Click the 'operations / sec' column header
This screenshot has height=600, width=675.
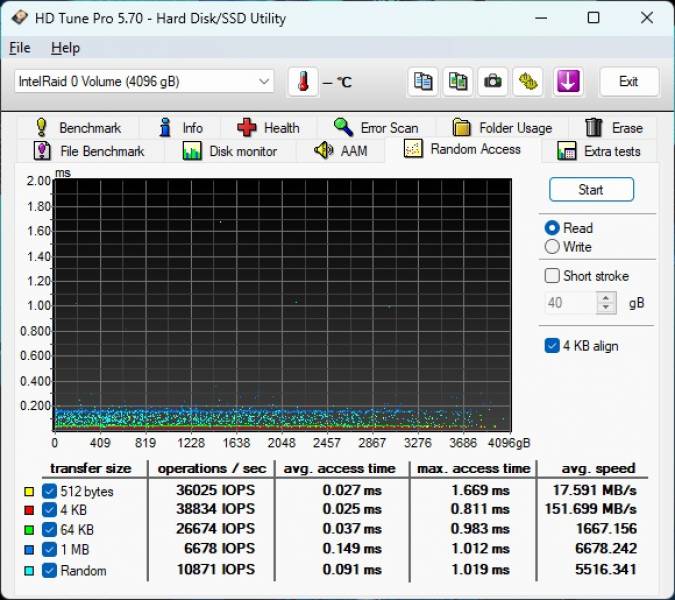212,468
